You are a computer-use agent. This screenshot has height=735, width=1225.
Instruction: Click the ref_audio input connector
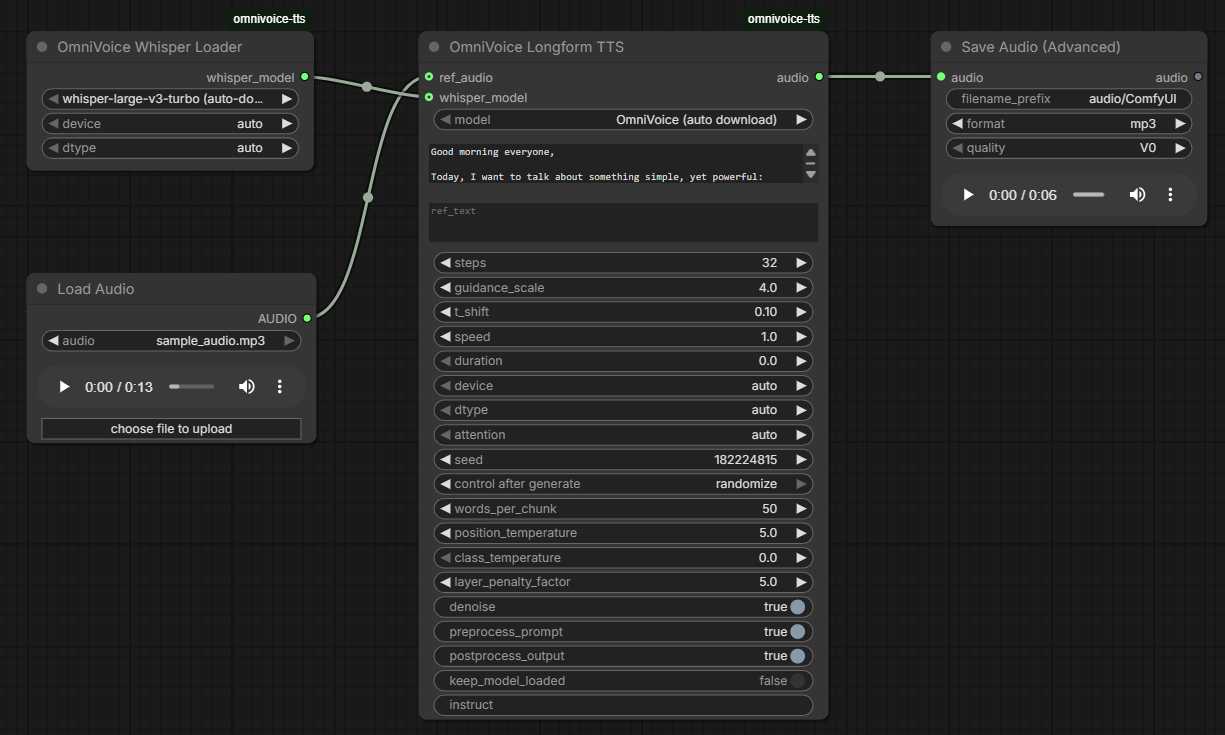pos(429,77)
